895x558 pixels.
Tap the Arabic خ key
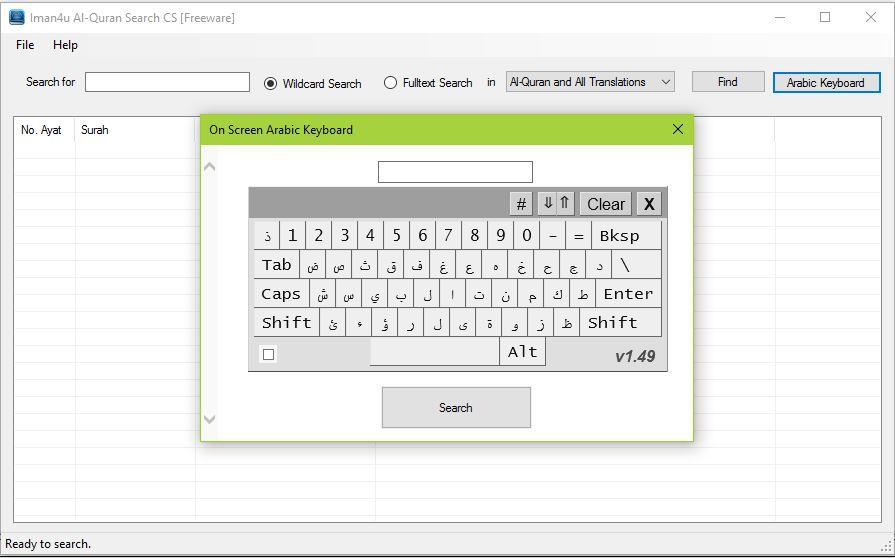coord(521,265)
